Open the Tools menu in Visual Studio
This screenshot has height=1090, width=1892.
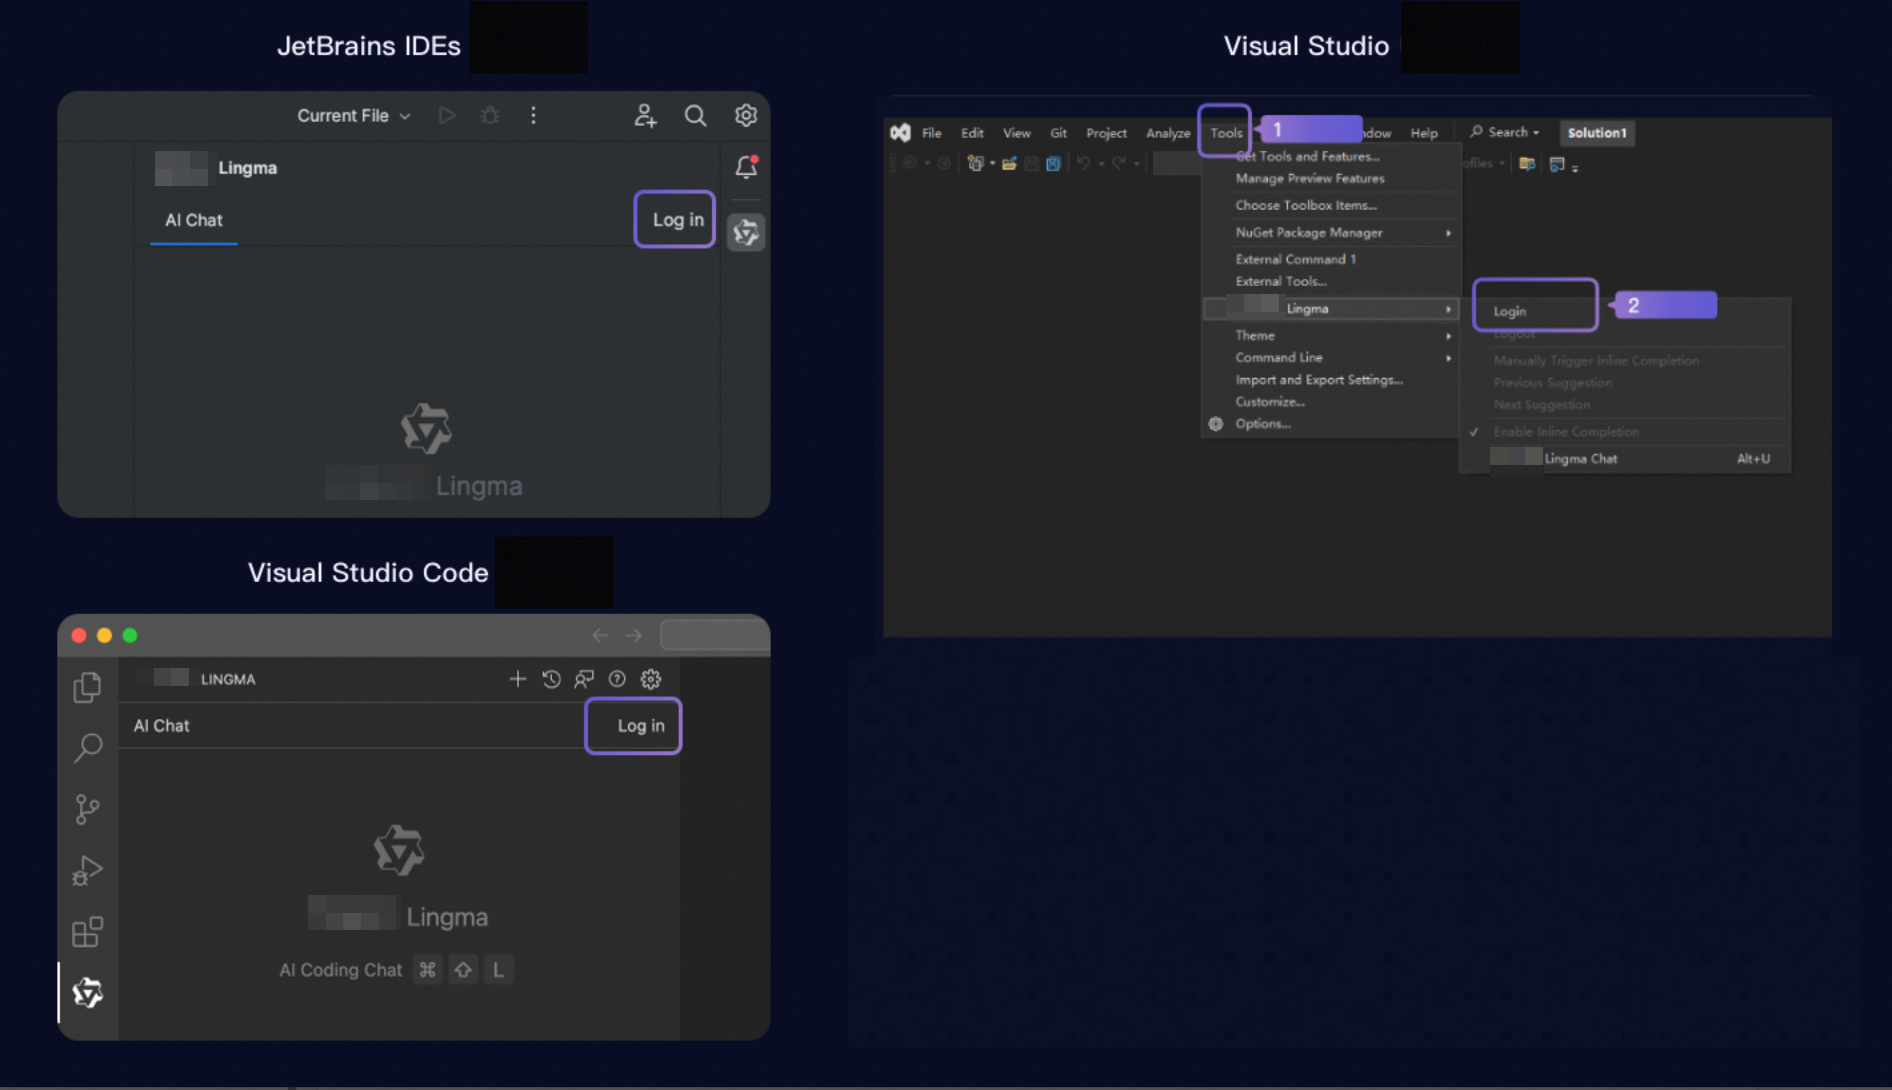1226,133
